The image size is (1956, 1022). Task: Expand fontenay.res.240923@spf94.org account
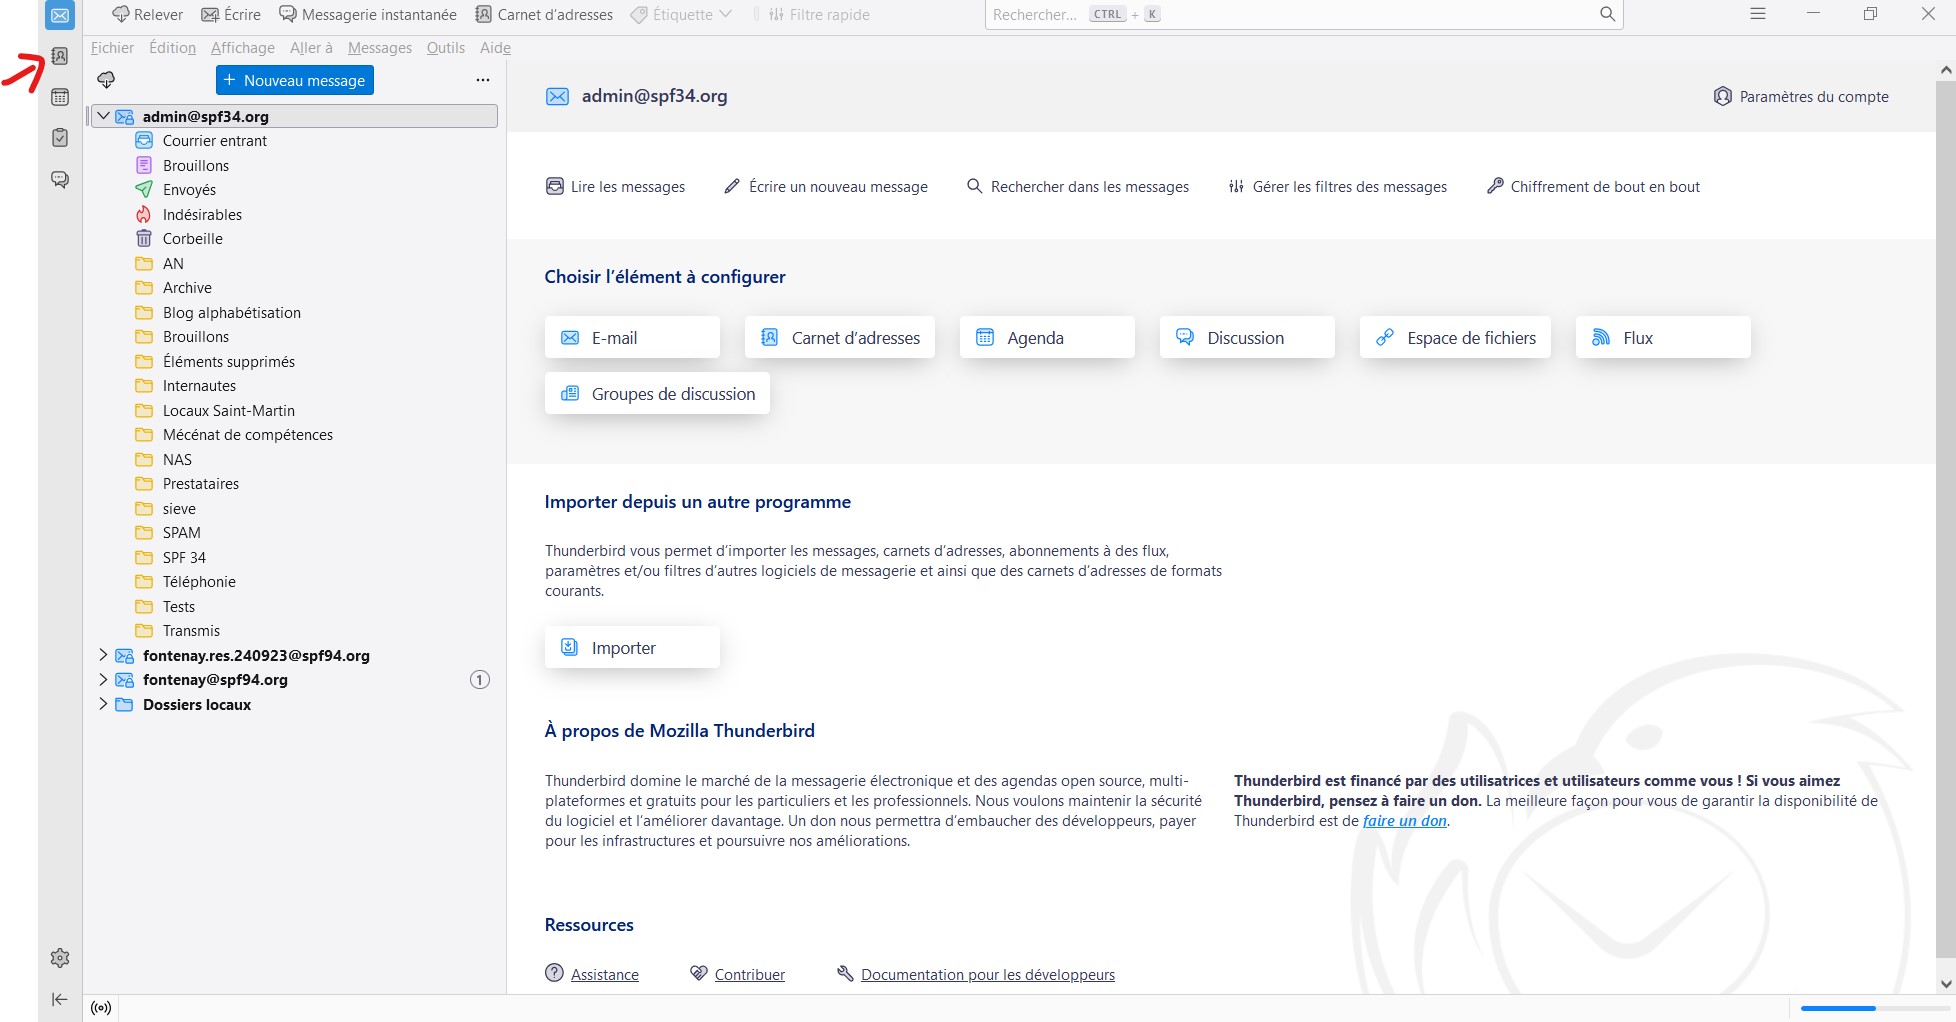(x=103, y=655)
